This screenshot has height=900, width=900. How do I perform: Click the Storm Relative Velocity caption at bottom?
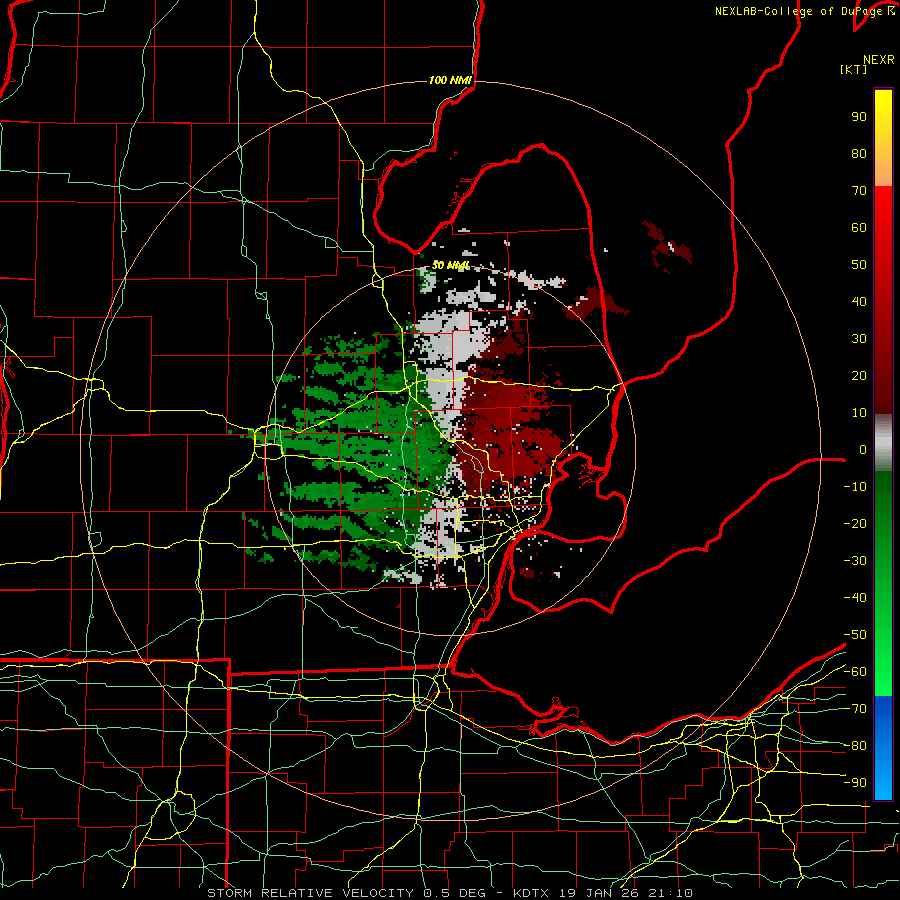[x=449, y=893]
